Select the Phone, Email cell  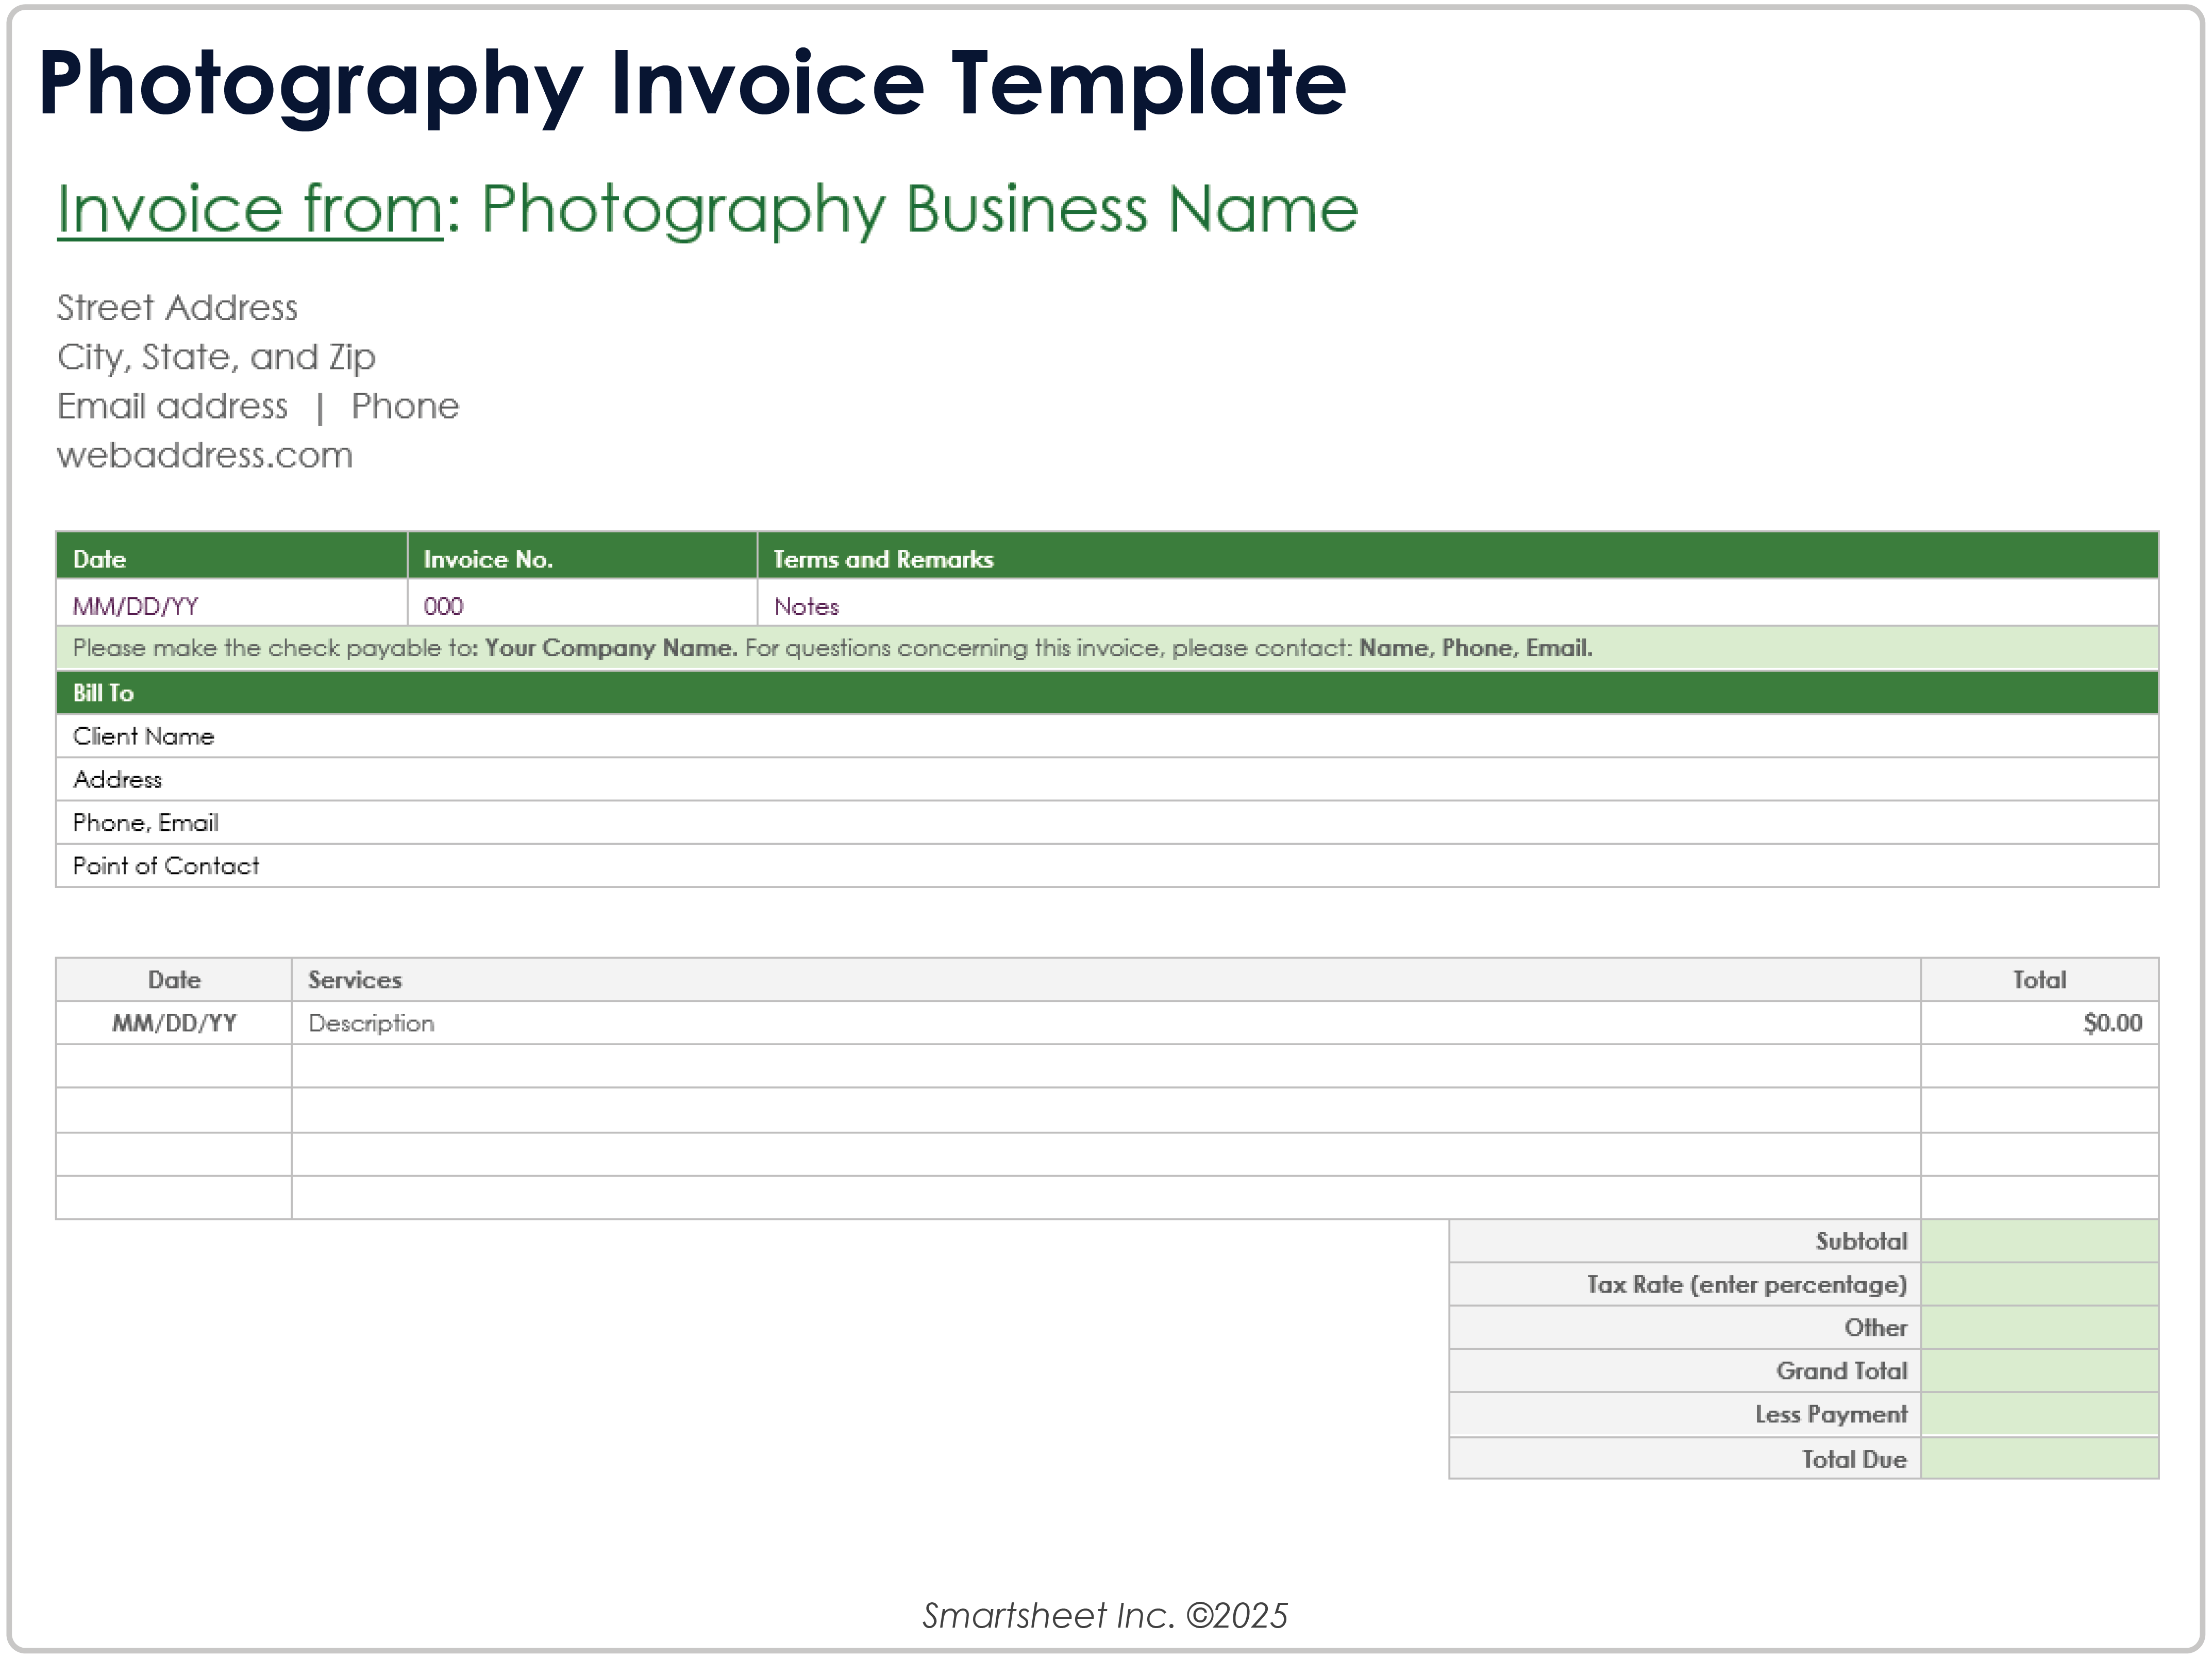[x=400, y=822]
